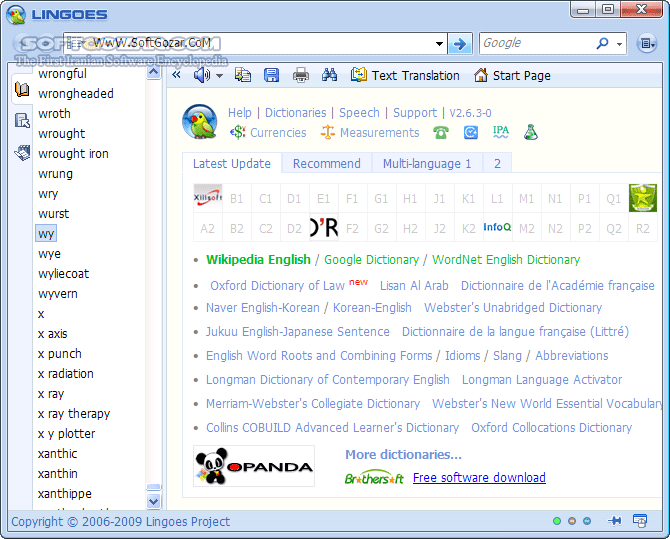This screenshot has height=539, width=670.
Task: Click the green telephone codes icon
Action: [441, 133]
